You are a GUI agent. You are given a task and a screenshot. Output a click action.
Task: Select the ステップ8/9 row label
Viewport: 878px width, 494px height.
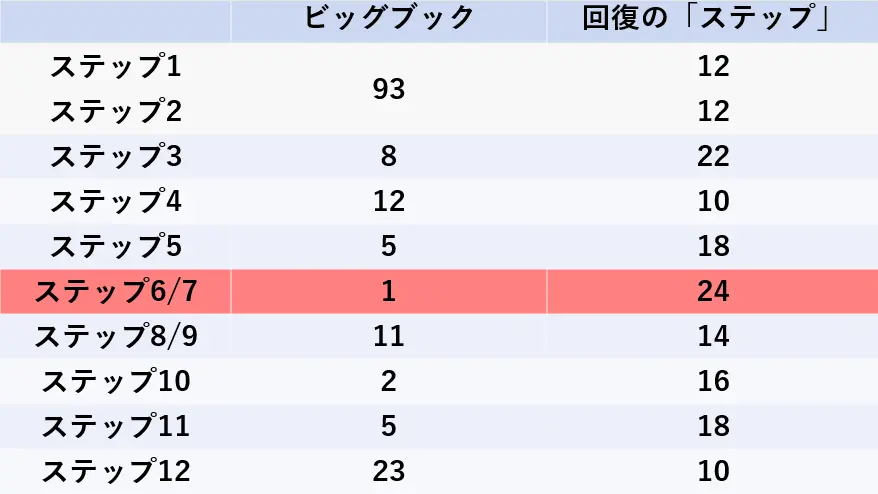pos(116,336)
